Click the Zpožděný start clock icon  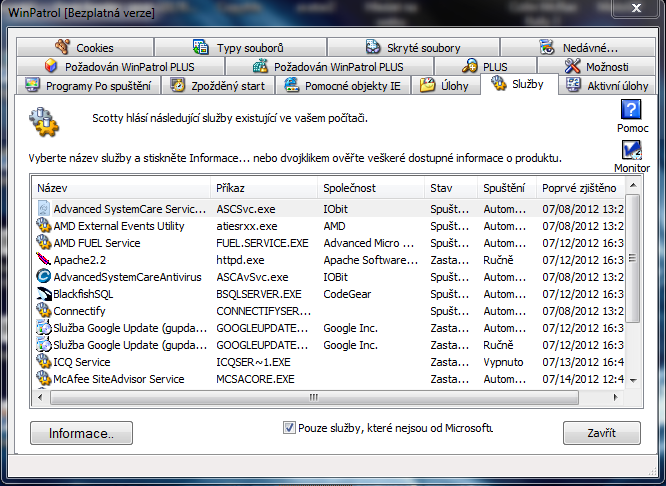178,85
